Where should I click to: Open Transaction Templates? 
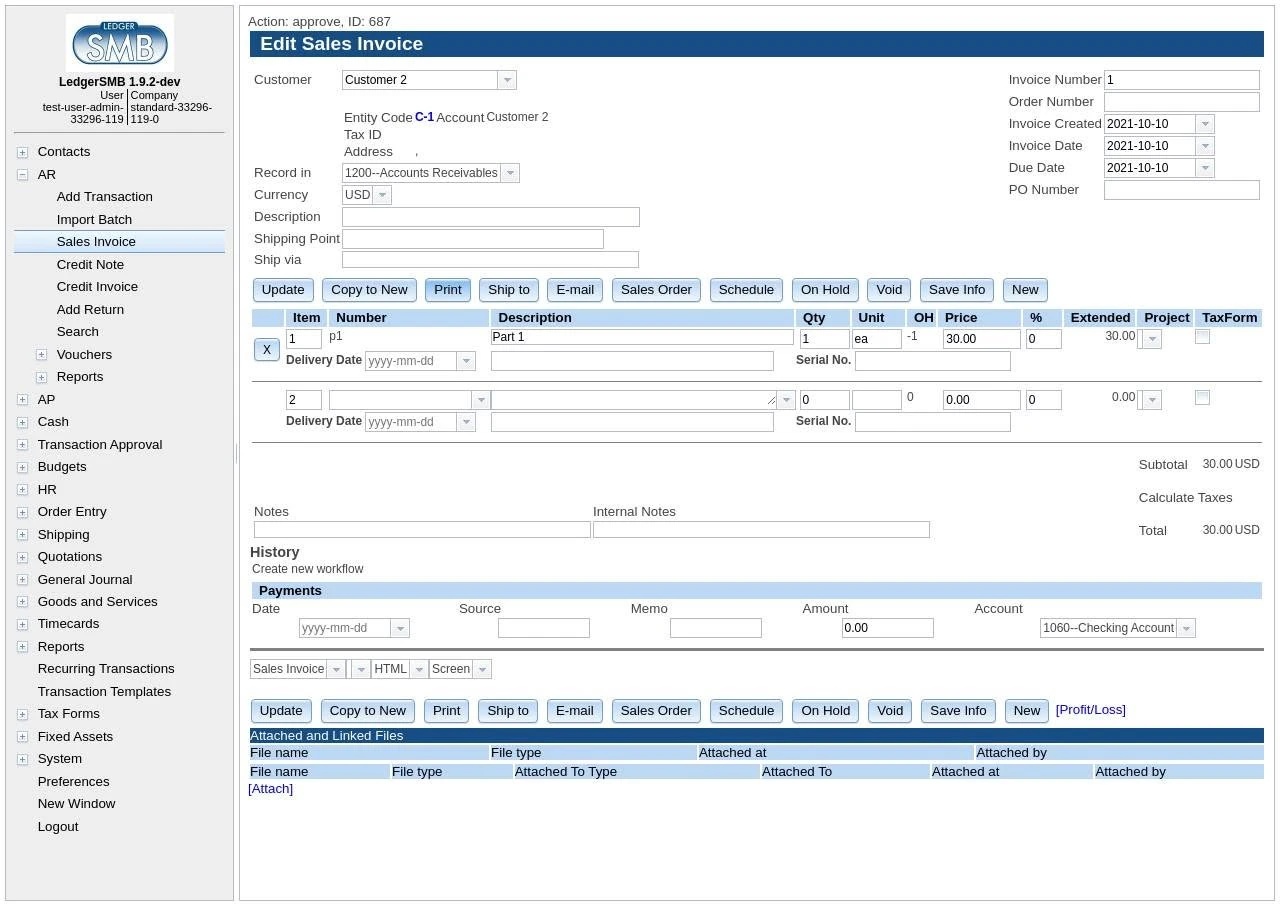[x=104, y=692]
